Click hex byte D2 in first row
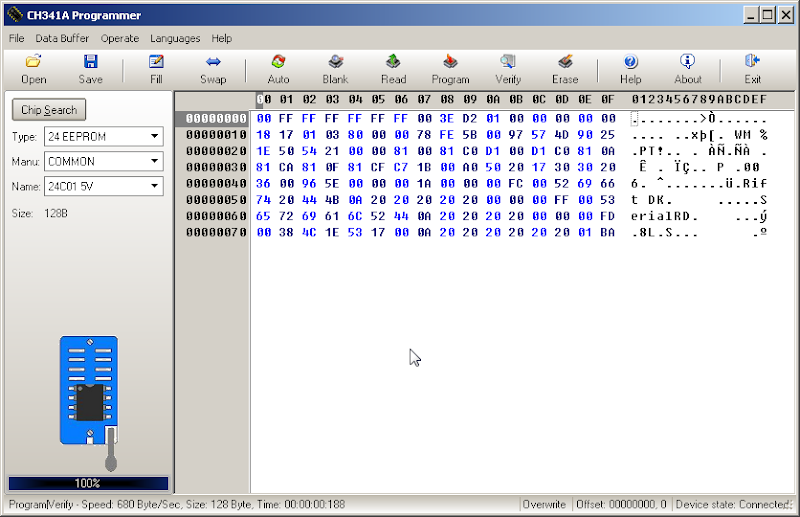The image size is (800, 517). [x=470, y=118]
